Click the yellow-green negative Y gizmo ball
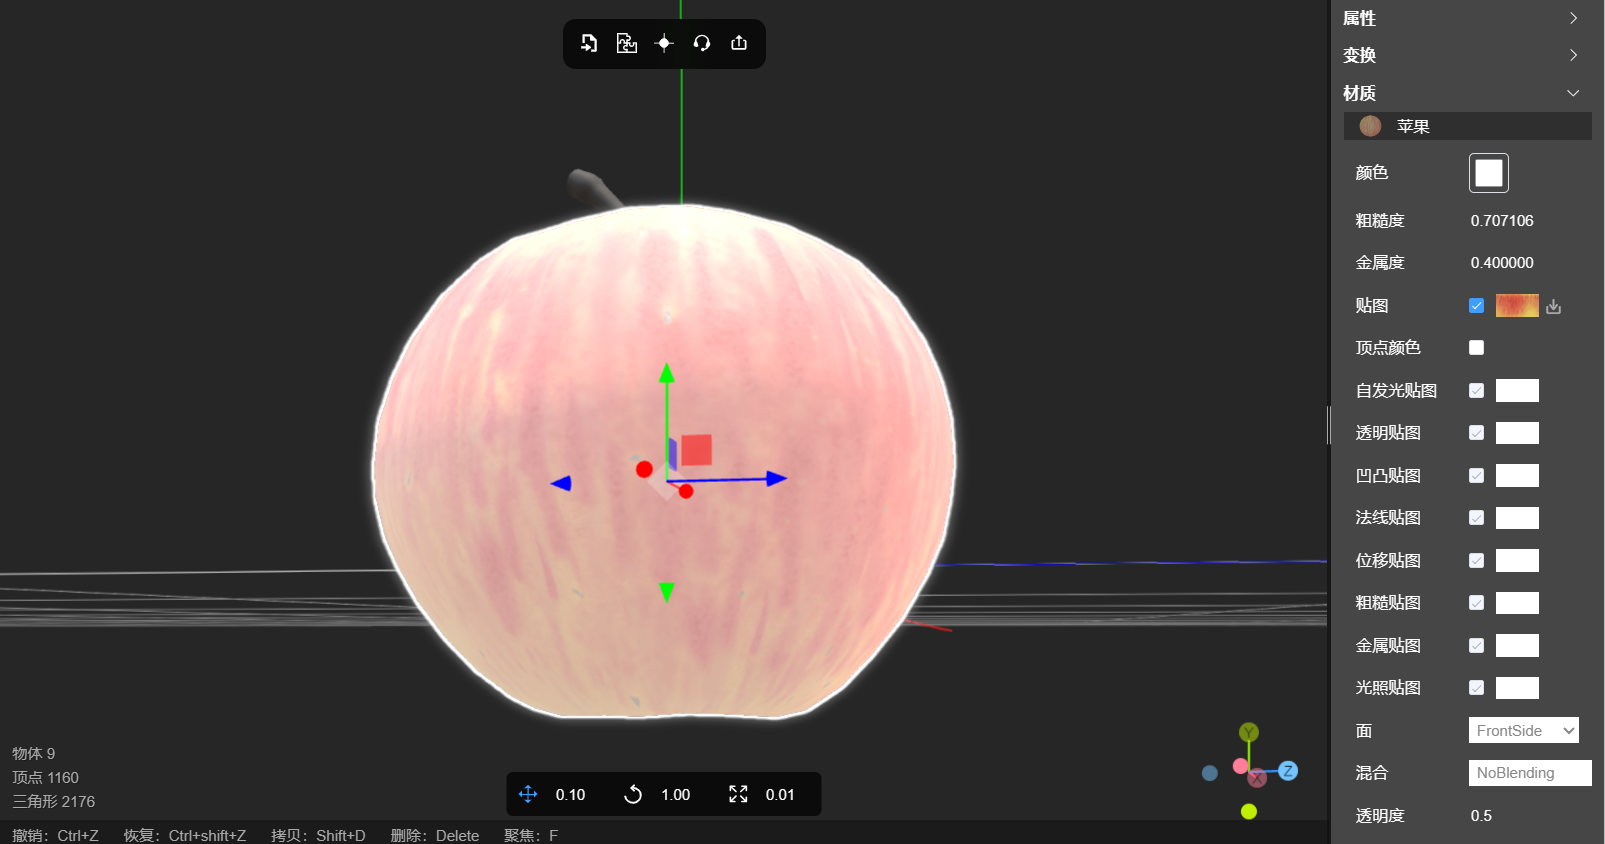1605x844 pixels. pos(1249,811)
